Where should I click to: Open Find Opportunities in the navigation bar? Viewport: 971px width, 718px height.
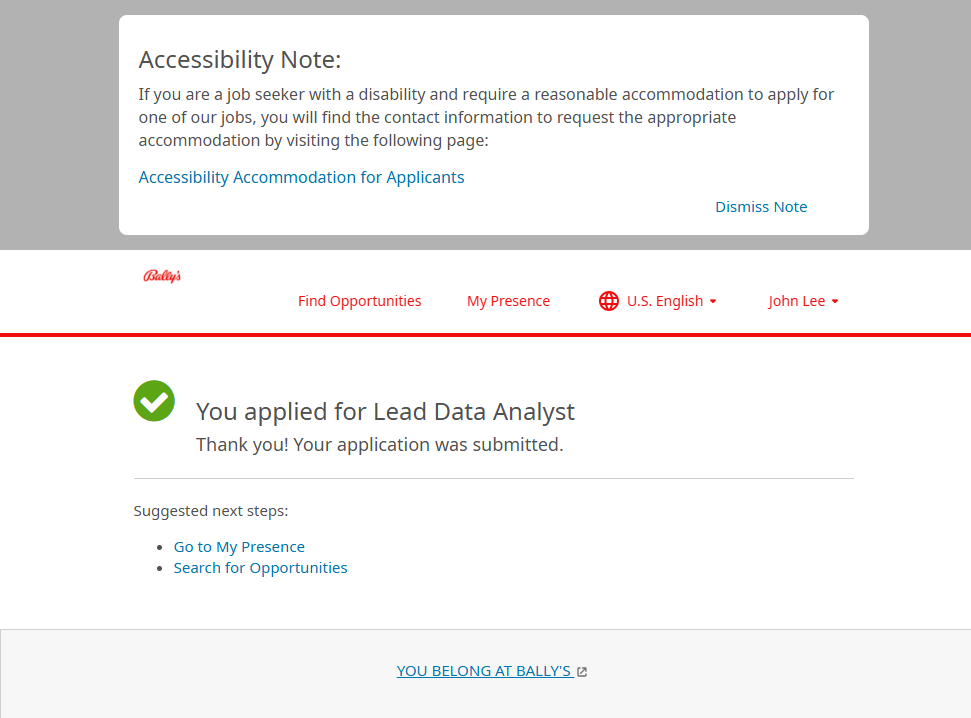coord(359,301)
